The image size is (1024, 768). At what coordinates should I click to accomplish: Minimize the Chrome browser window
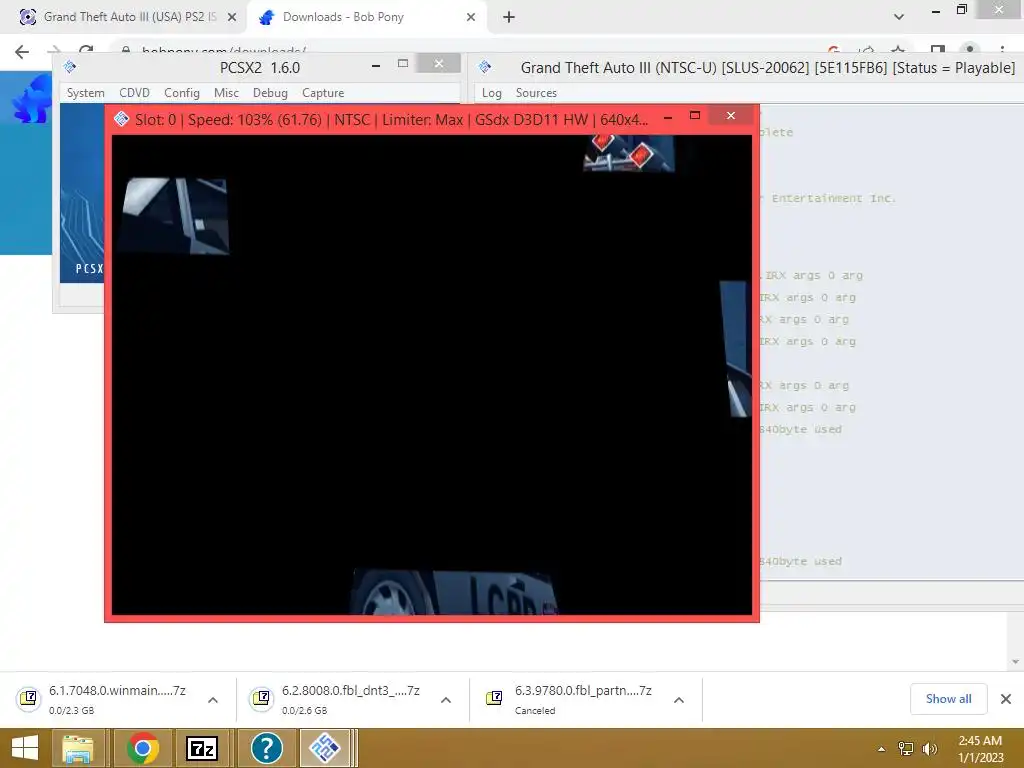pos(936,11)
